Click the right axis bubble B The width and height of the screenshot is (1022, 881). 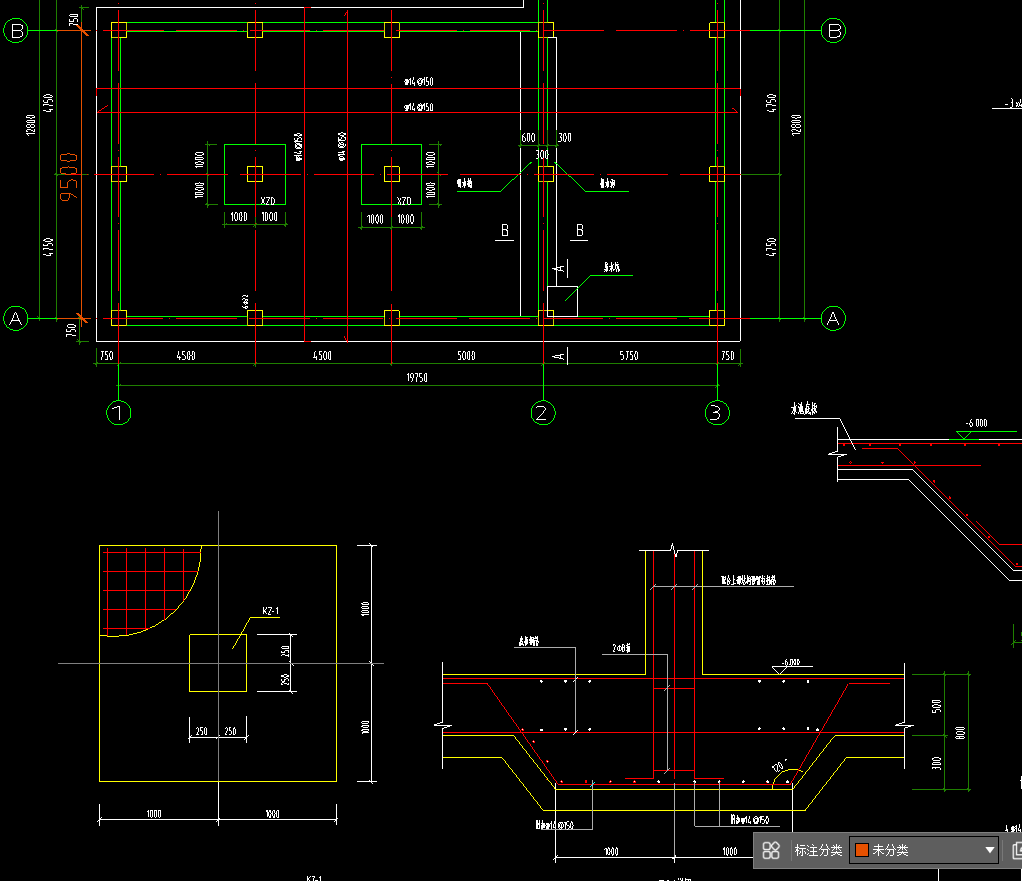coord(833,31)
